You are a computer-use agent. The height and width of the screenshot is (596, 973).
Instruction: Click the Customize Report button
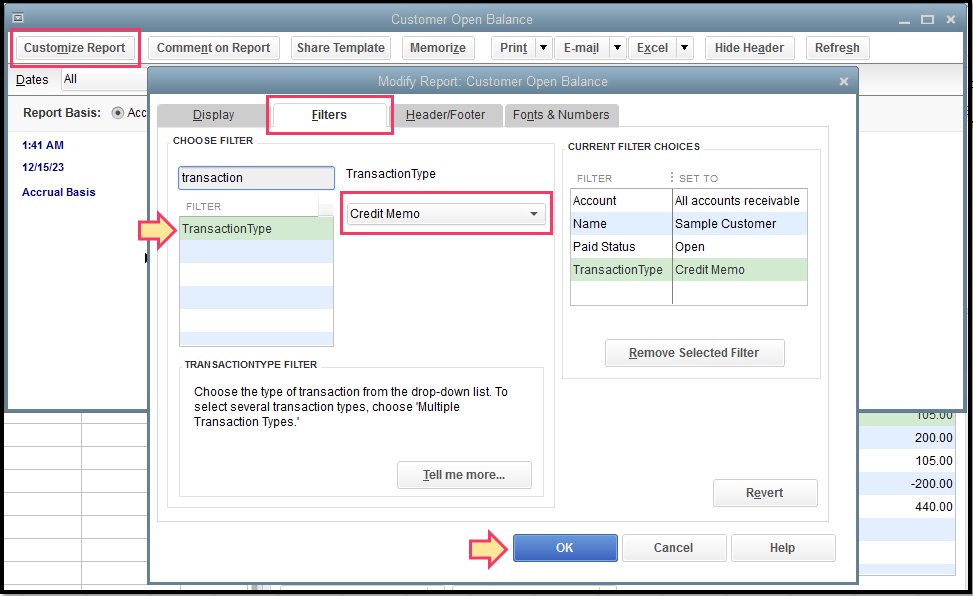[74, 48]
